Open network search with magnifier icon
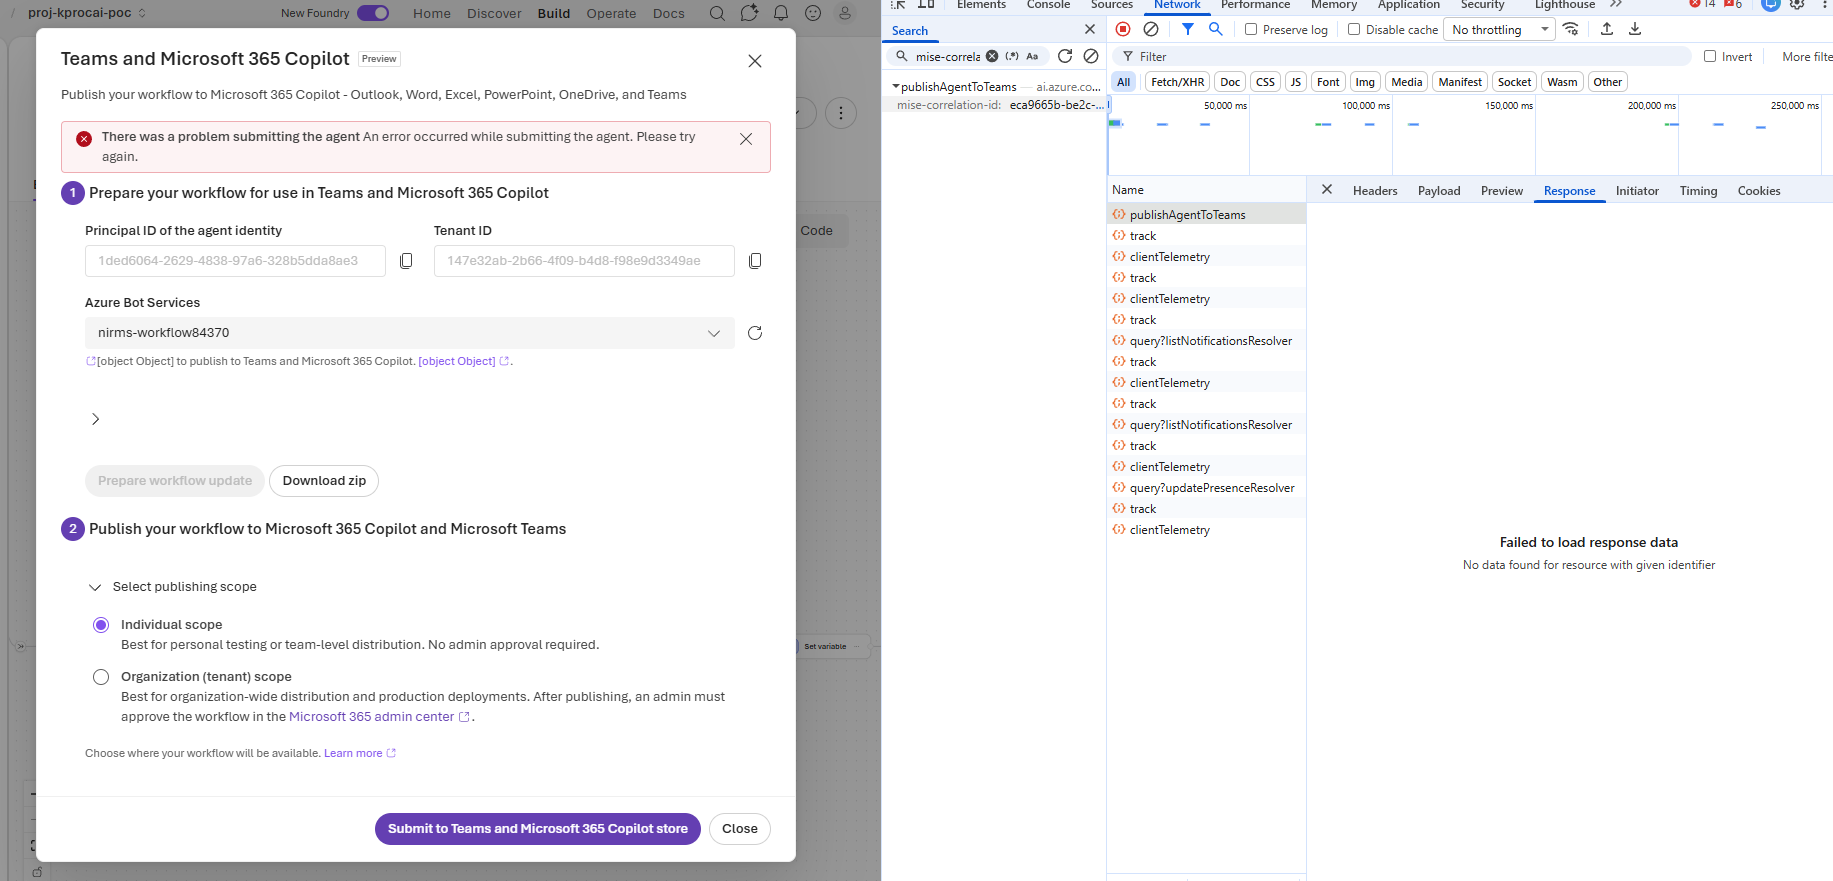 coord(1216,29)
